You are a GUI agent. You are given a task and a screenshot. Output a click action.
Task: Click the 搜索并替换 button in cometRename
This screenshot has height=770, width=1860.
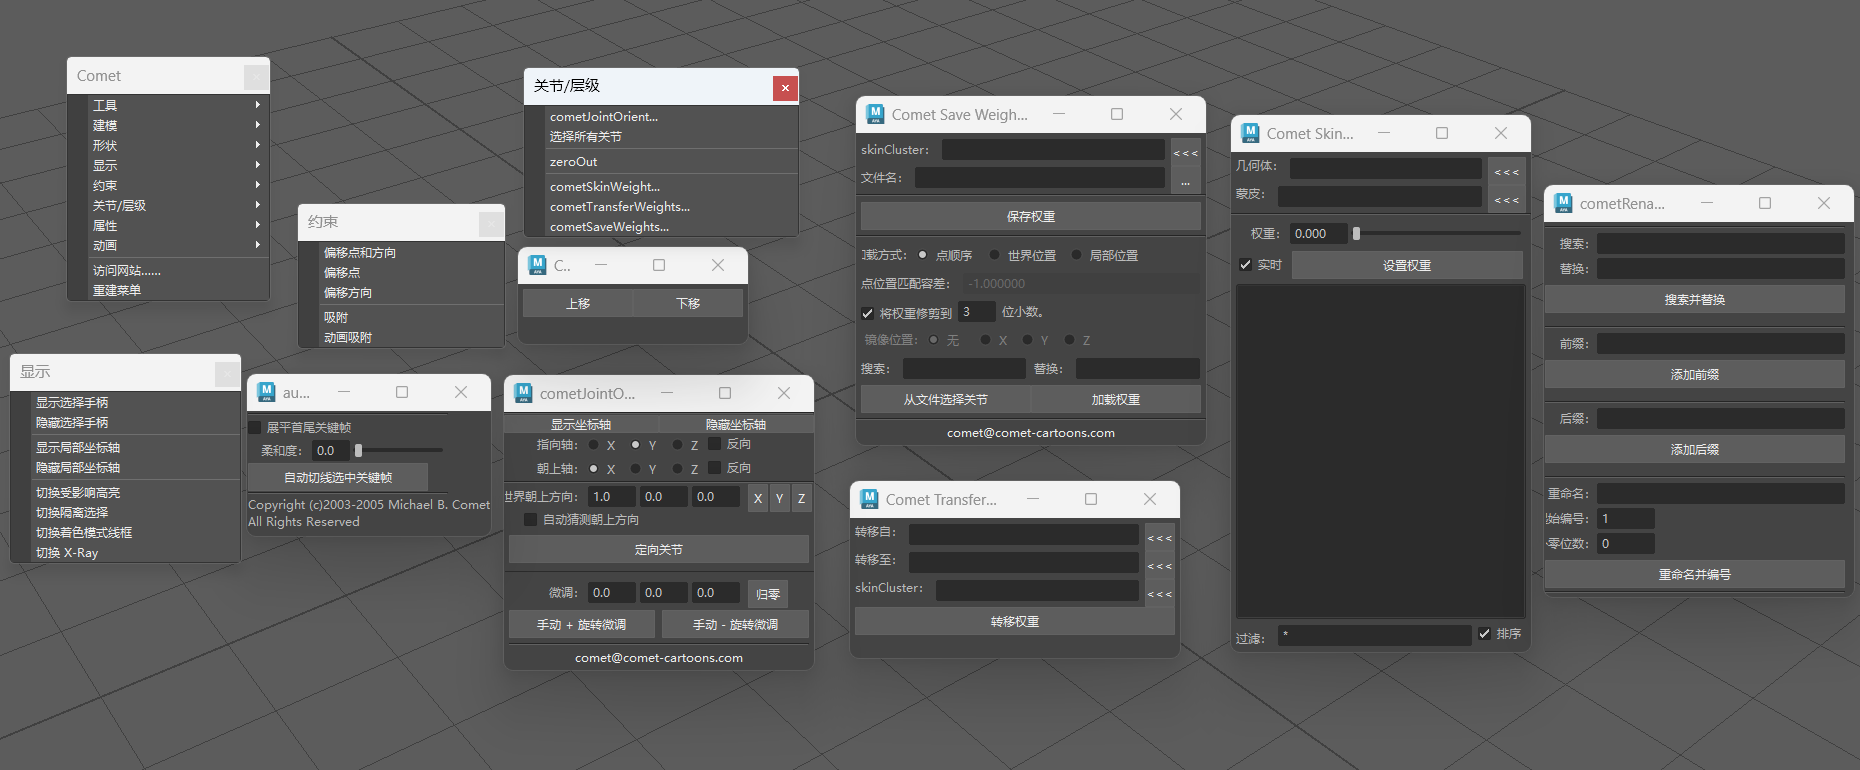pos(1695,300)
